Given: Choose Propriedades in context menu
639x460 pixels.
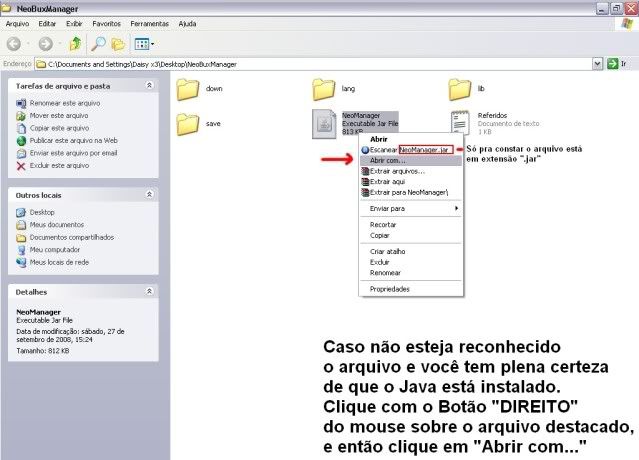Looking at the screenshot, I should pyautogui.click(x=411, y=289).
